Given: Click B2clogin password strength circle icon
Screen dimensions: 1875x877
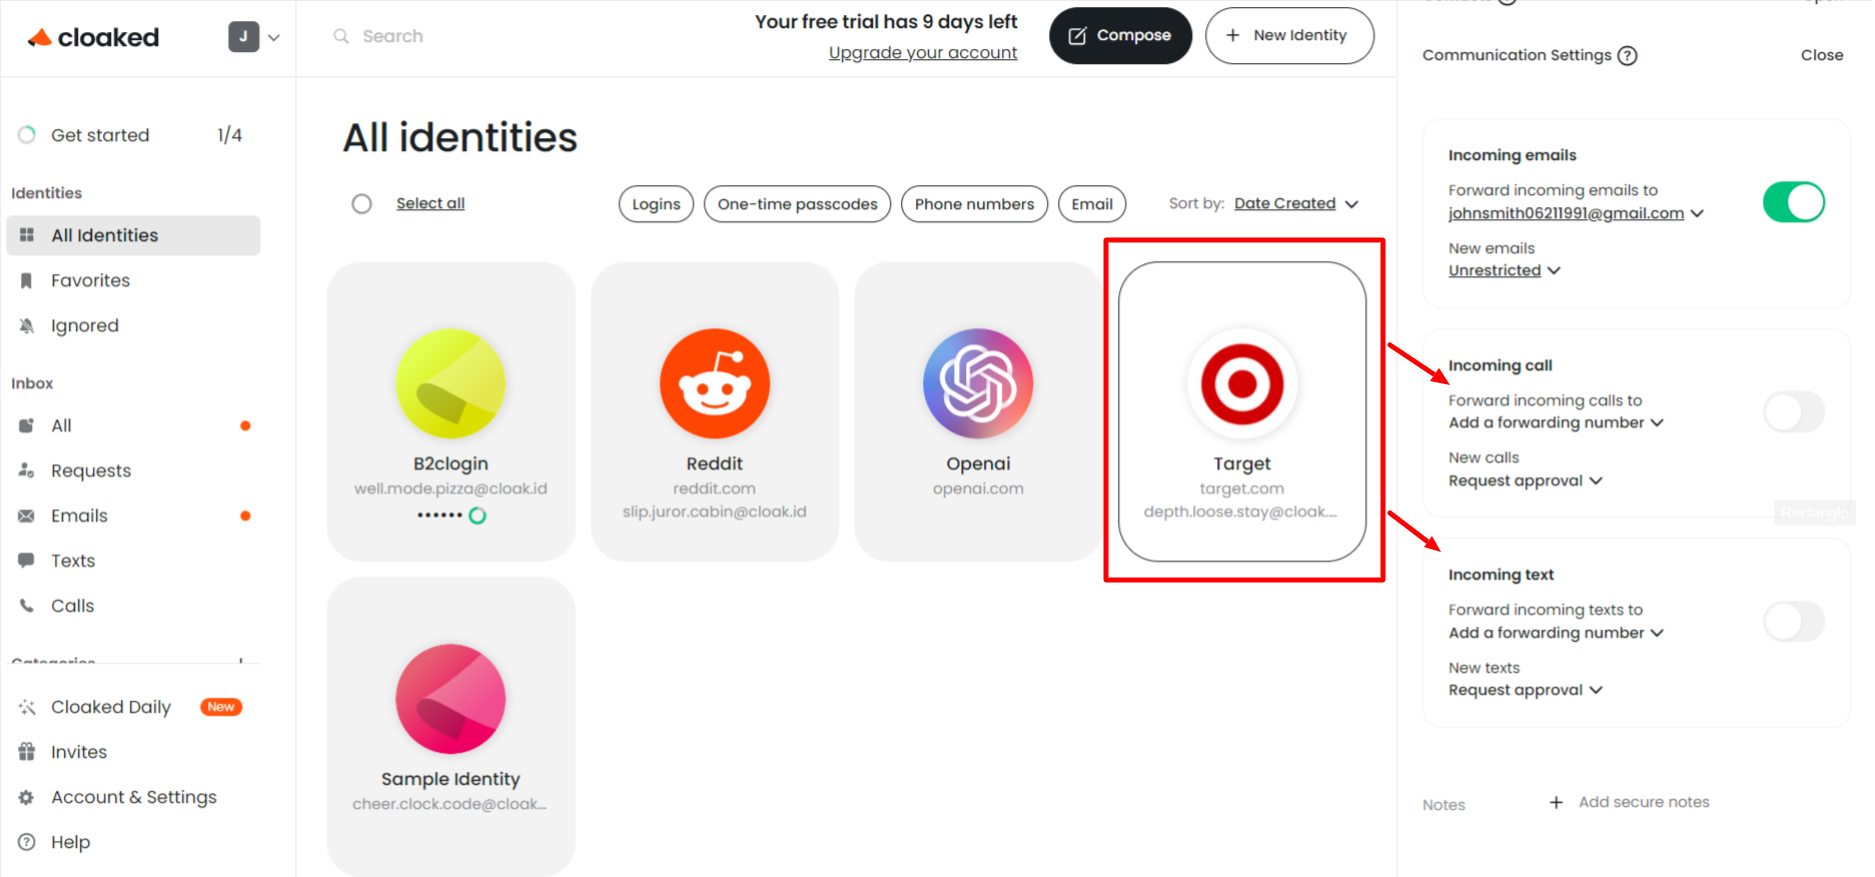Looking at the screenshot, I should pos(478,515).
